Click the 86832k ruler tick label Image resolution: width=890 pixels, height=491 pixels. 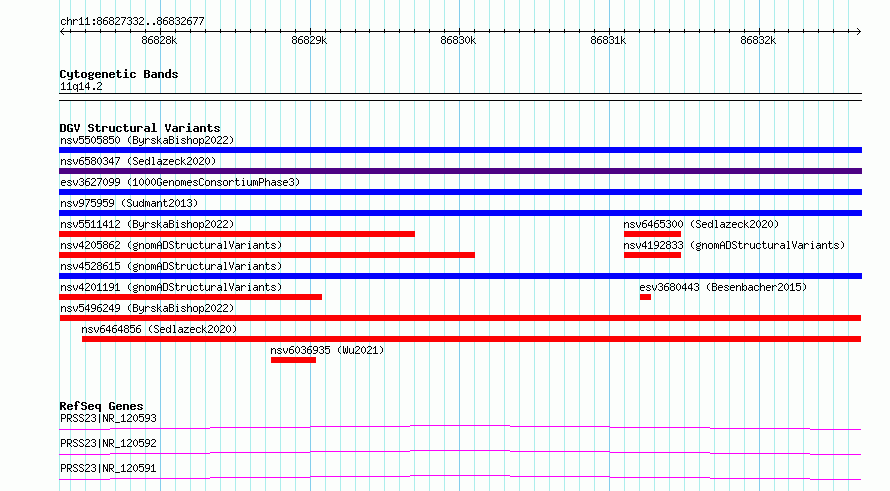point(758,40)
